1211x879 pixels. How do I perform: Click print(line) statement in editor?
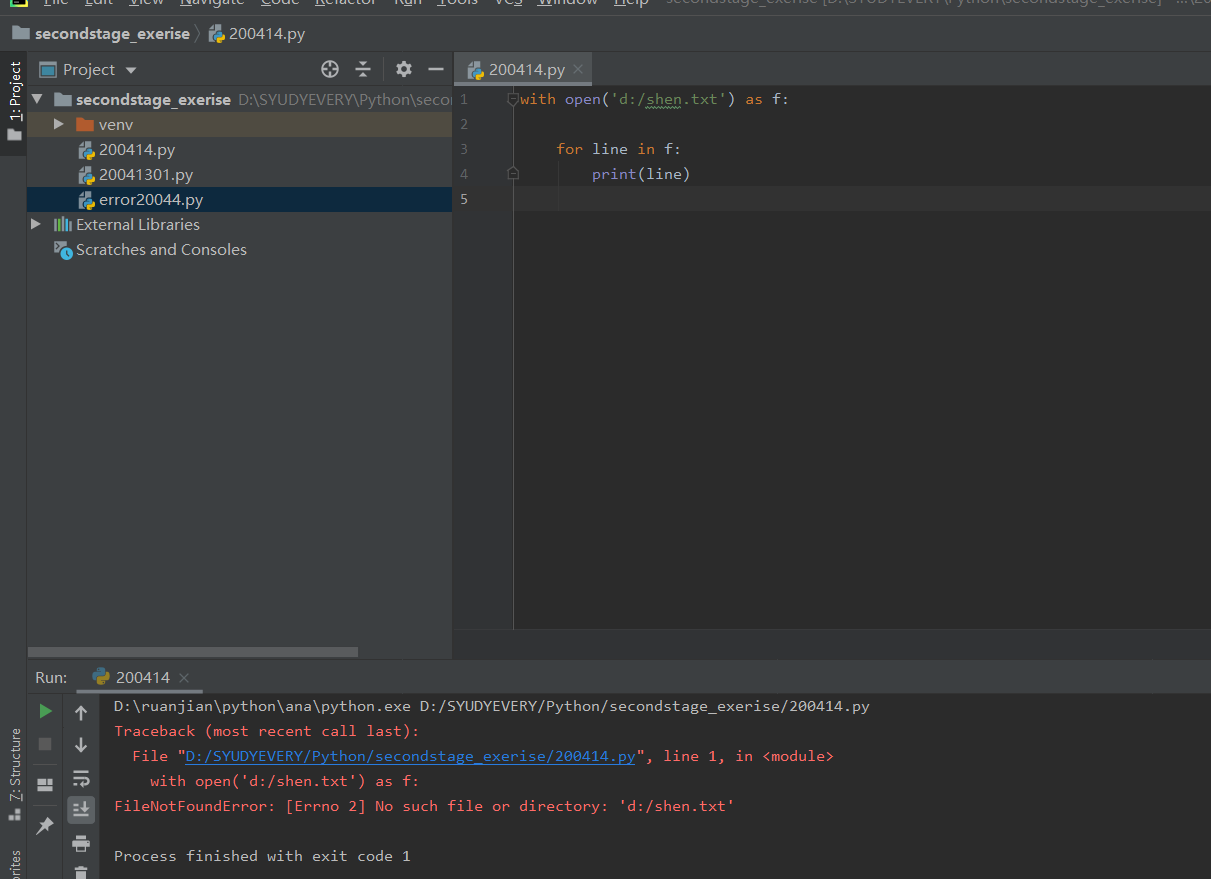click(x=641, y=174)
